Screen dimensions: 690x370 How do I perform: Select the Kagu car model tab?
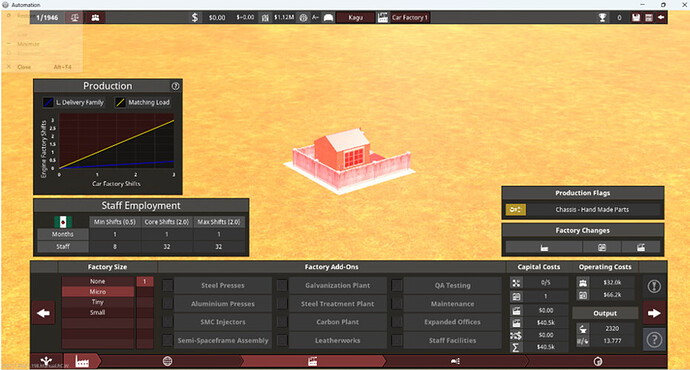(x=356, y=18)
